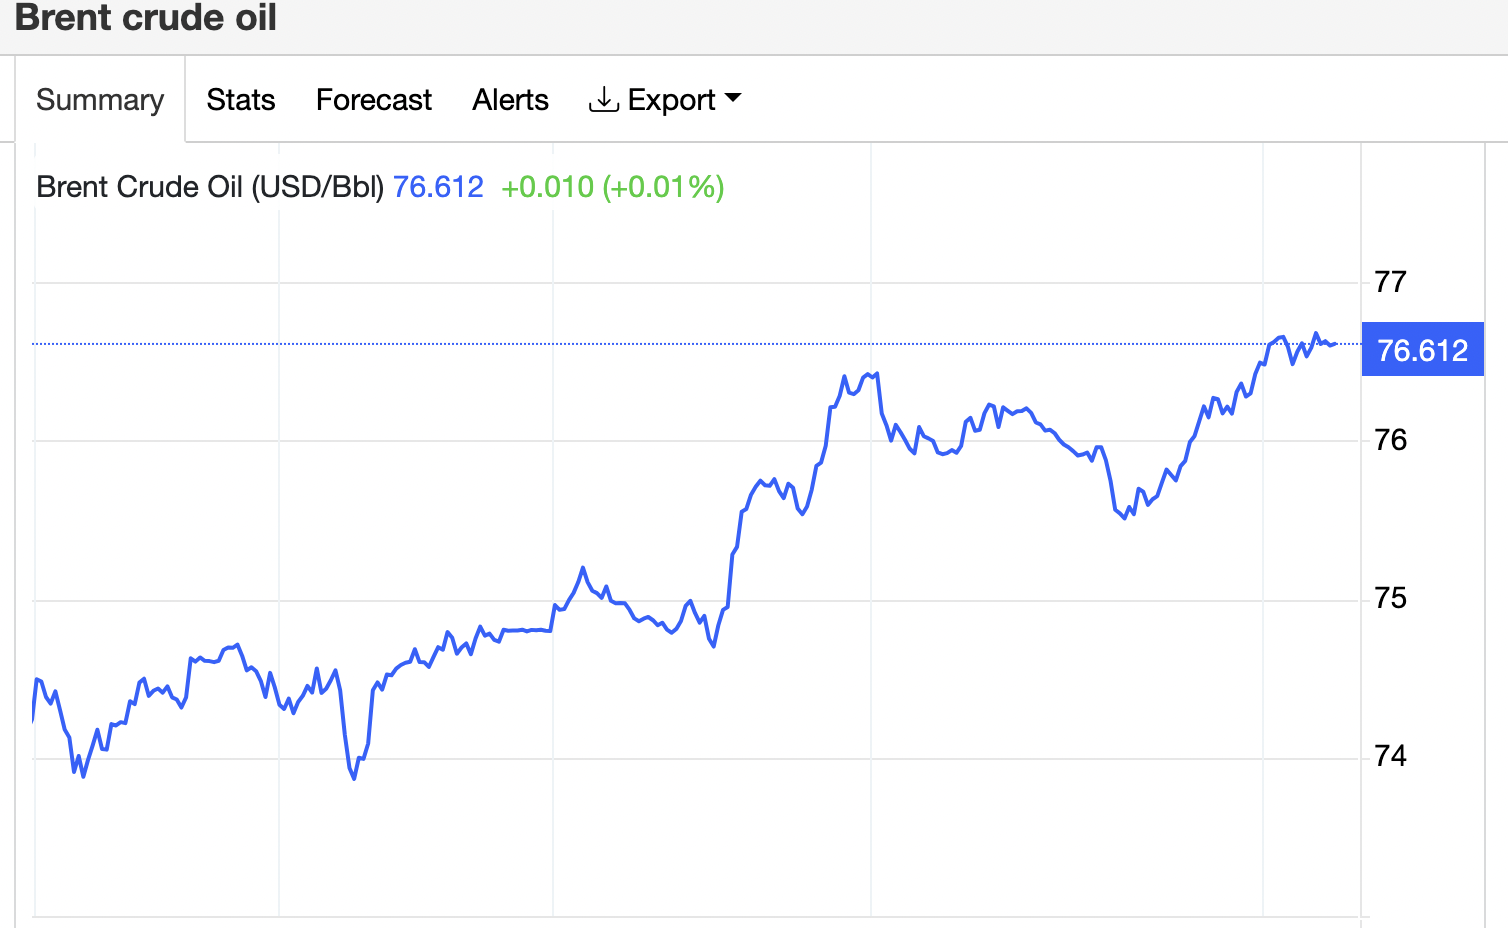Screen dimensions: 1508x928
Task: Expand the Export dropdown
Action: (665, 100)
